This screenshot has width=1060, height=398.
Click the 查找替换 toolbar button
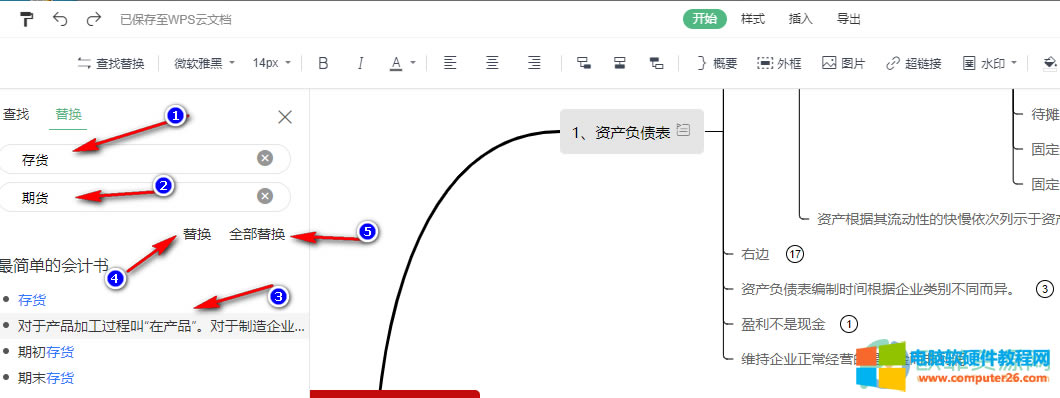(x=111, y=64)
